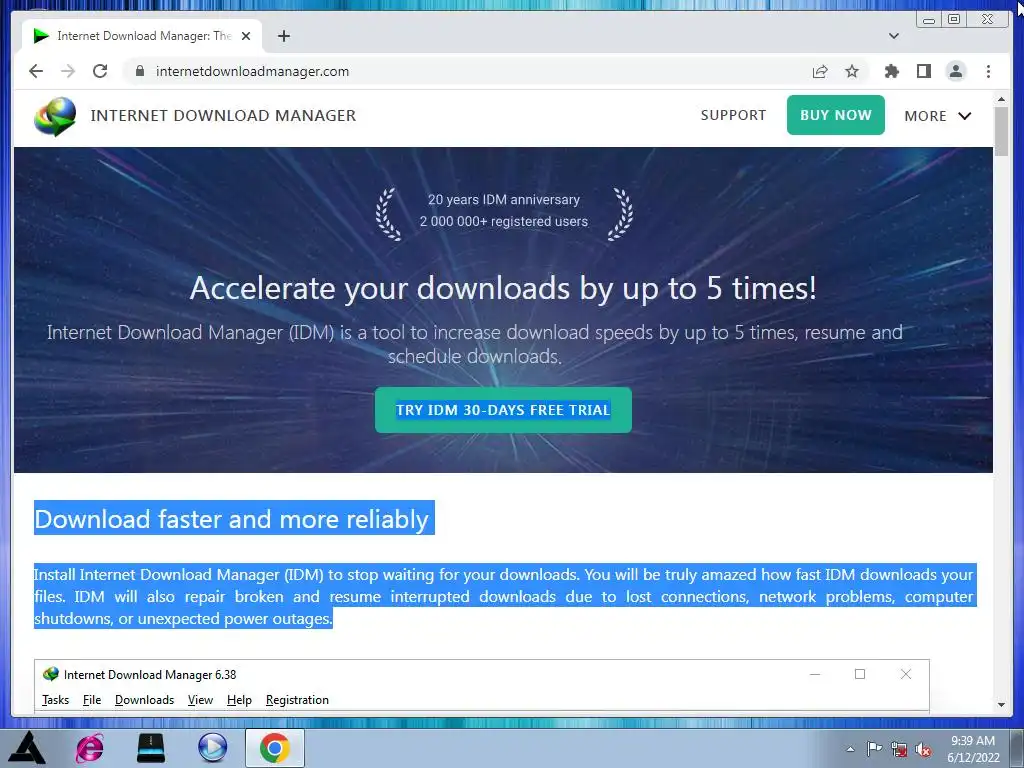Open View menu in the IDM screenshot
The width and height of the screenshot is (1024, 768).
(x=200, y=700)
